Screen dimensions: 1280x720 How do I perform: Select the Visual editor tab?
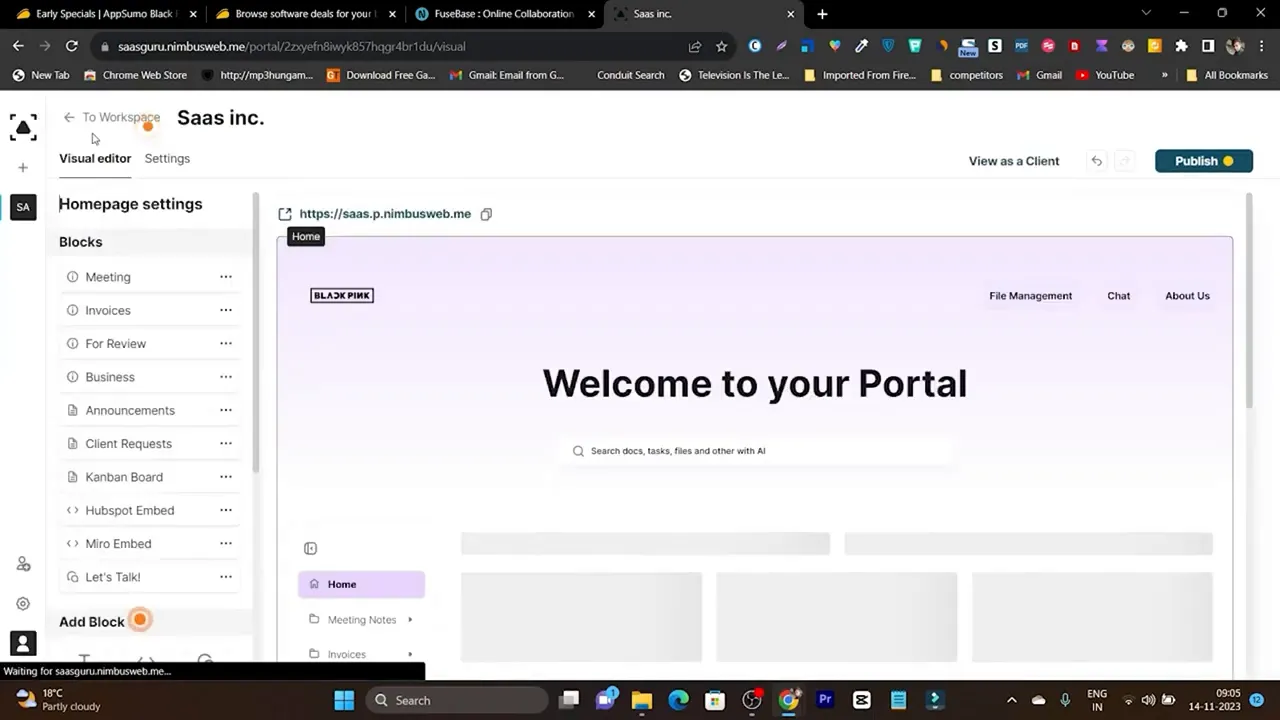point(95,158)
